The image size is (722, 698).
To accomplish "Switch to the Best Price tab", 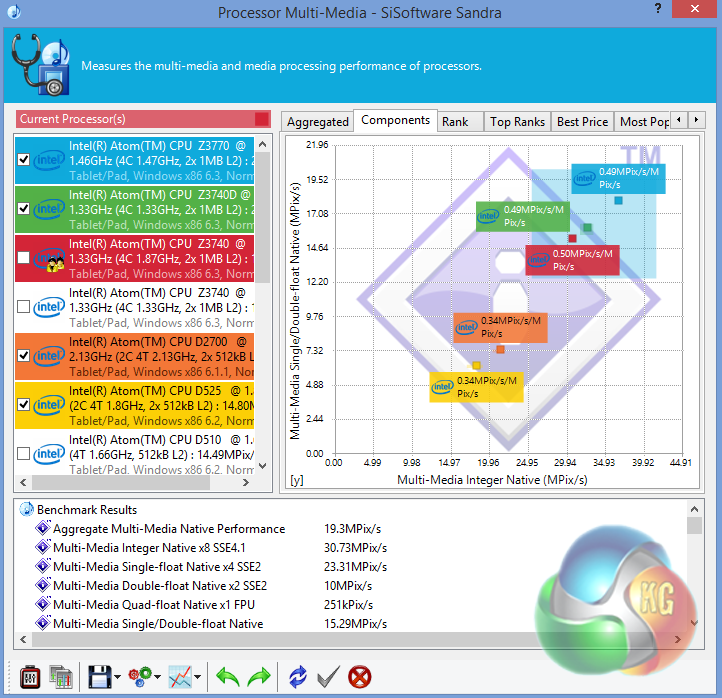I will [x=582, y=122].
